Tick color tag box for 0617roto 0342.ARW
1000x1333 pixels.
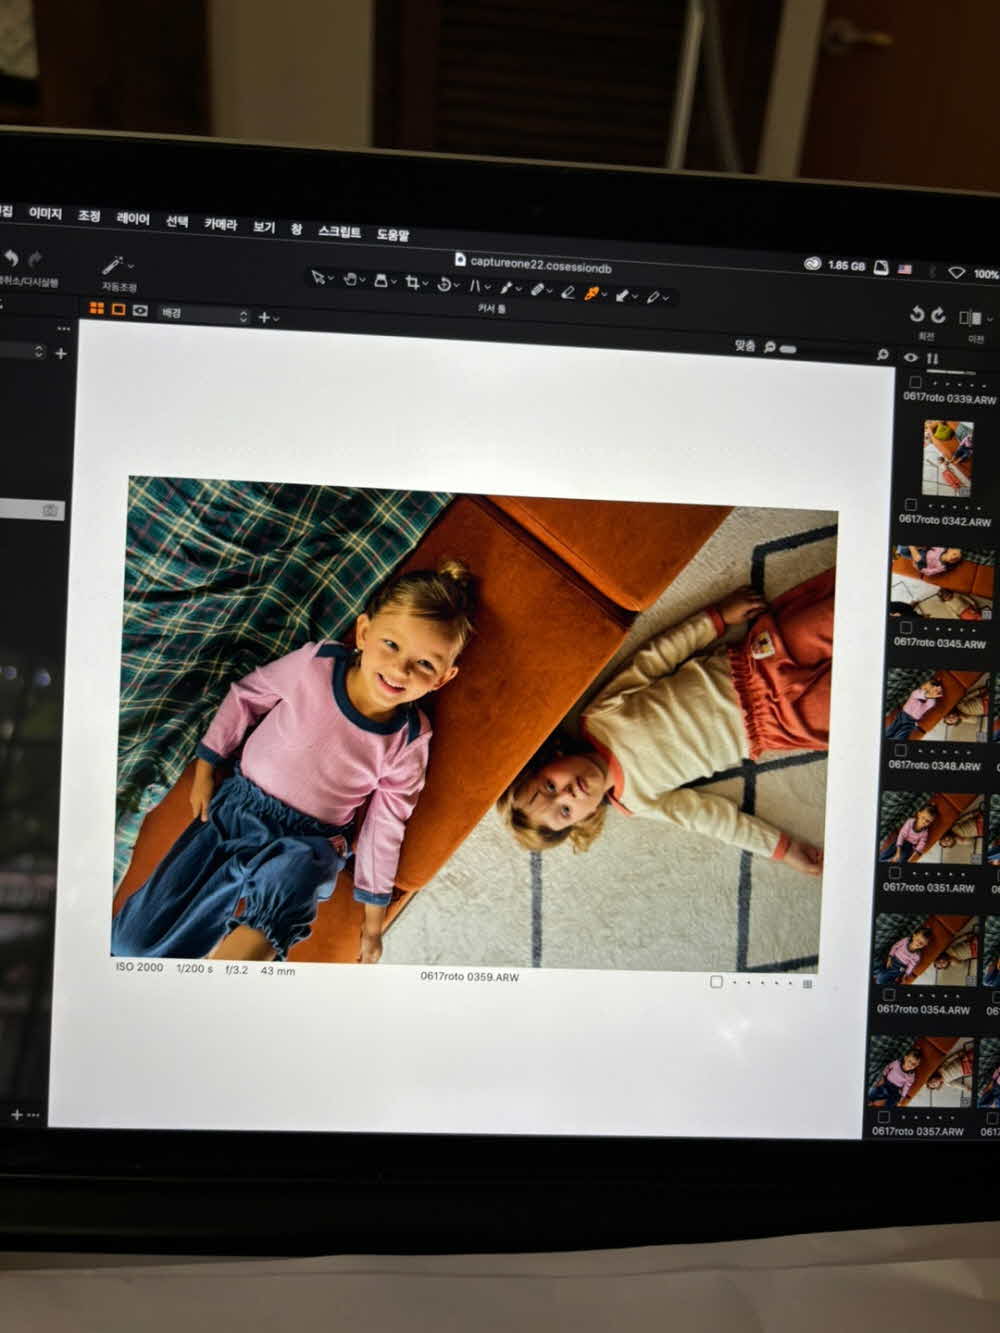[910, 506]
